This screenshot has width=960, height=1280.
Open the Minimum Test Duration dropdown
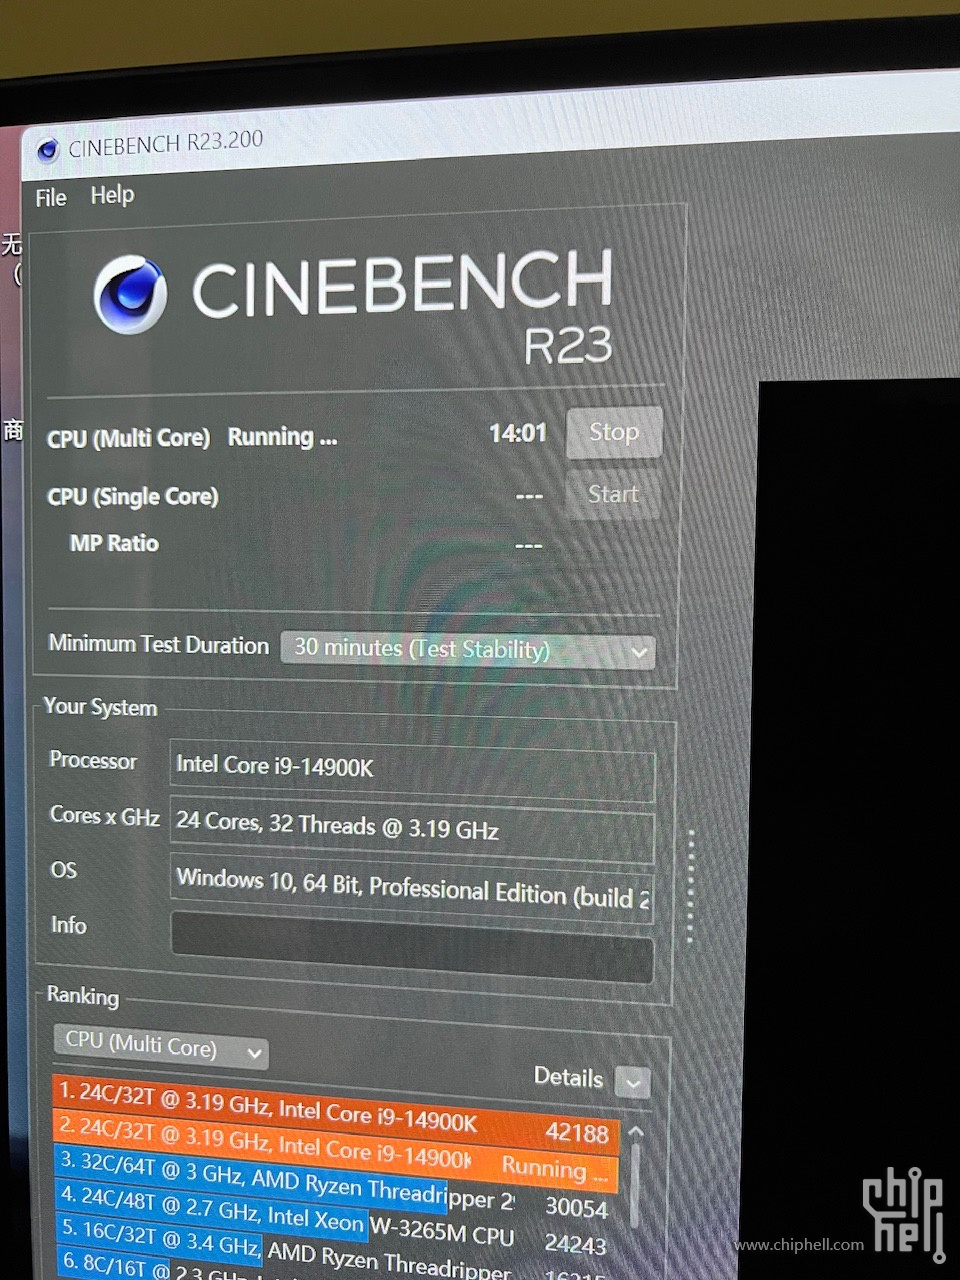pos(468,649)
